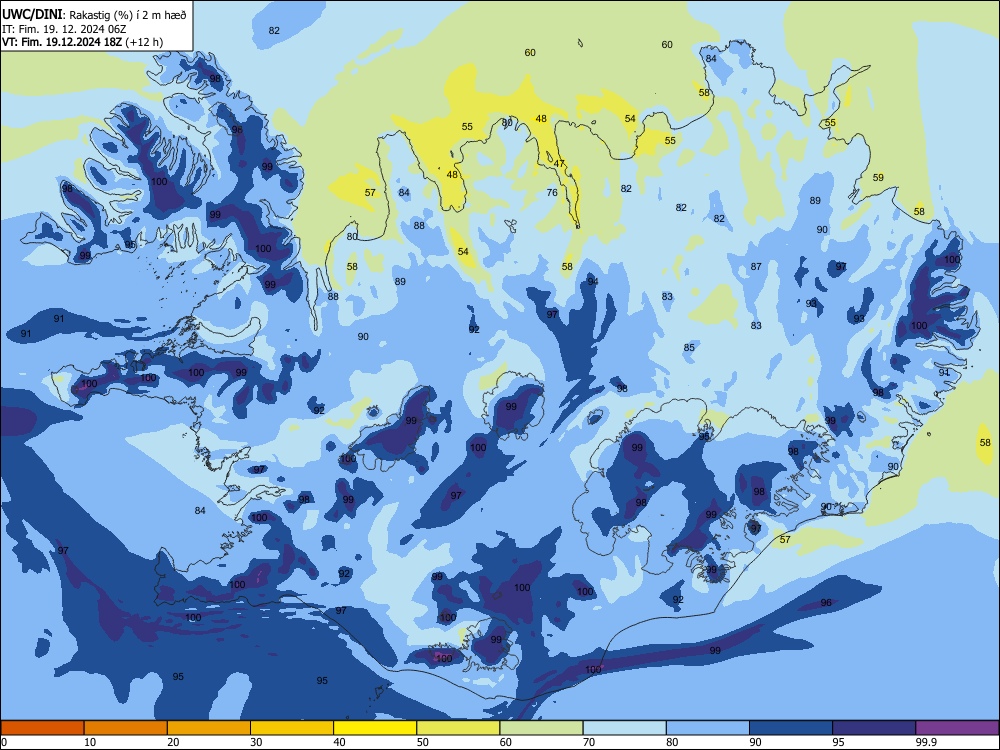Select the 95–99.9 navy legend swatch

[x=874, y=728]
